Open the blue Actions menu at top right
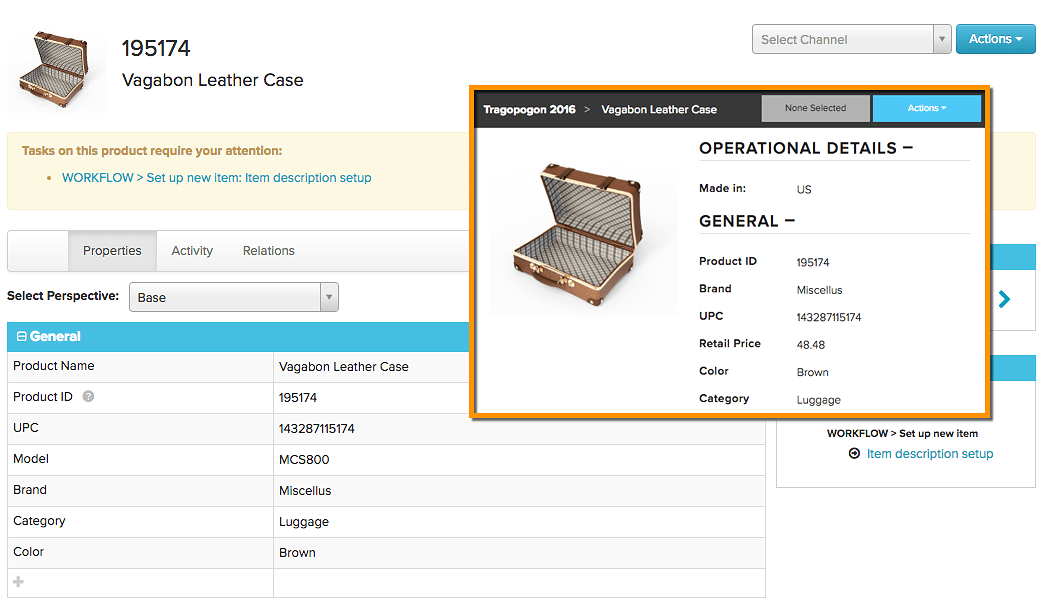 (995, 39)
